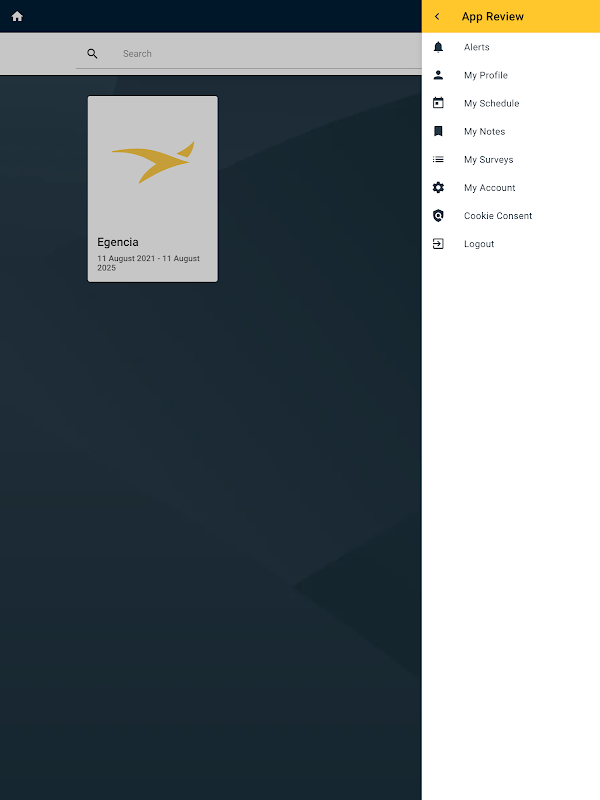600x800 pixels.
Task: Click the My Surveys list icon
Action: [438, 159]
